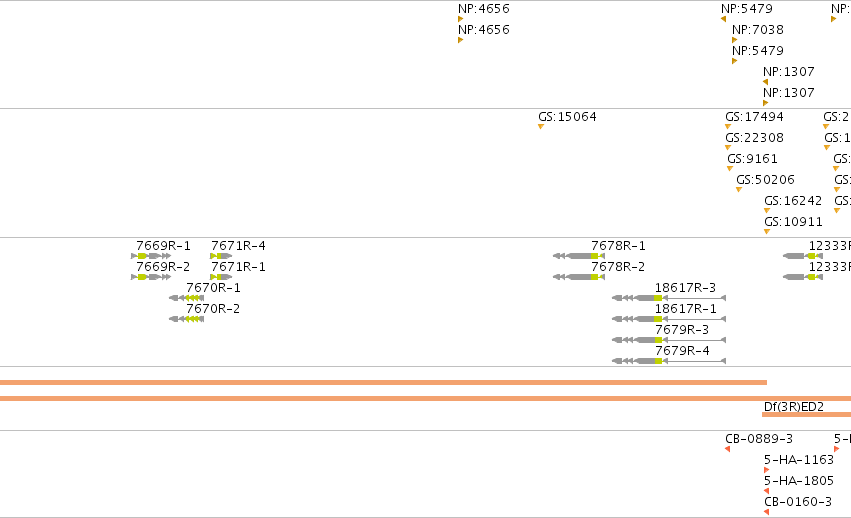
Task: Click the 7678R-1 transcript glyph
Action: click(579, 256)
